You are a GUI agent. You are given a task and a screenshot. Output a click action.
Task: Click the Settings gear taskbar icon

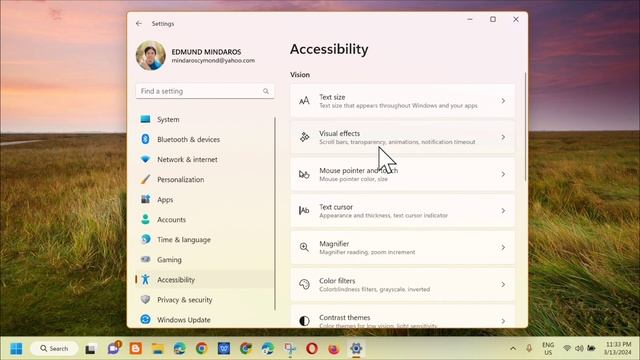click(x=356, y=349)
